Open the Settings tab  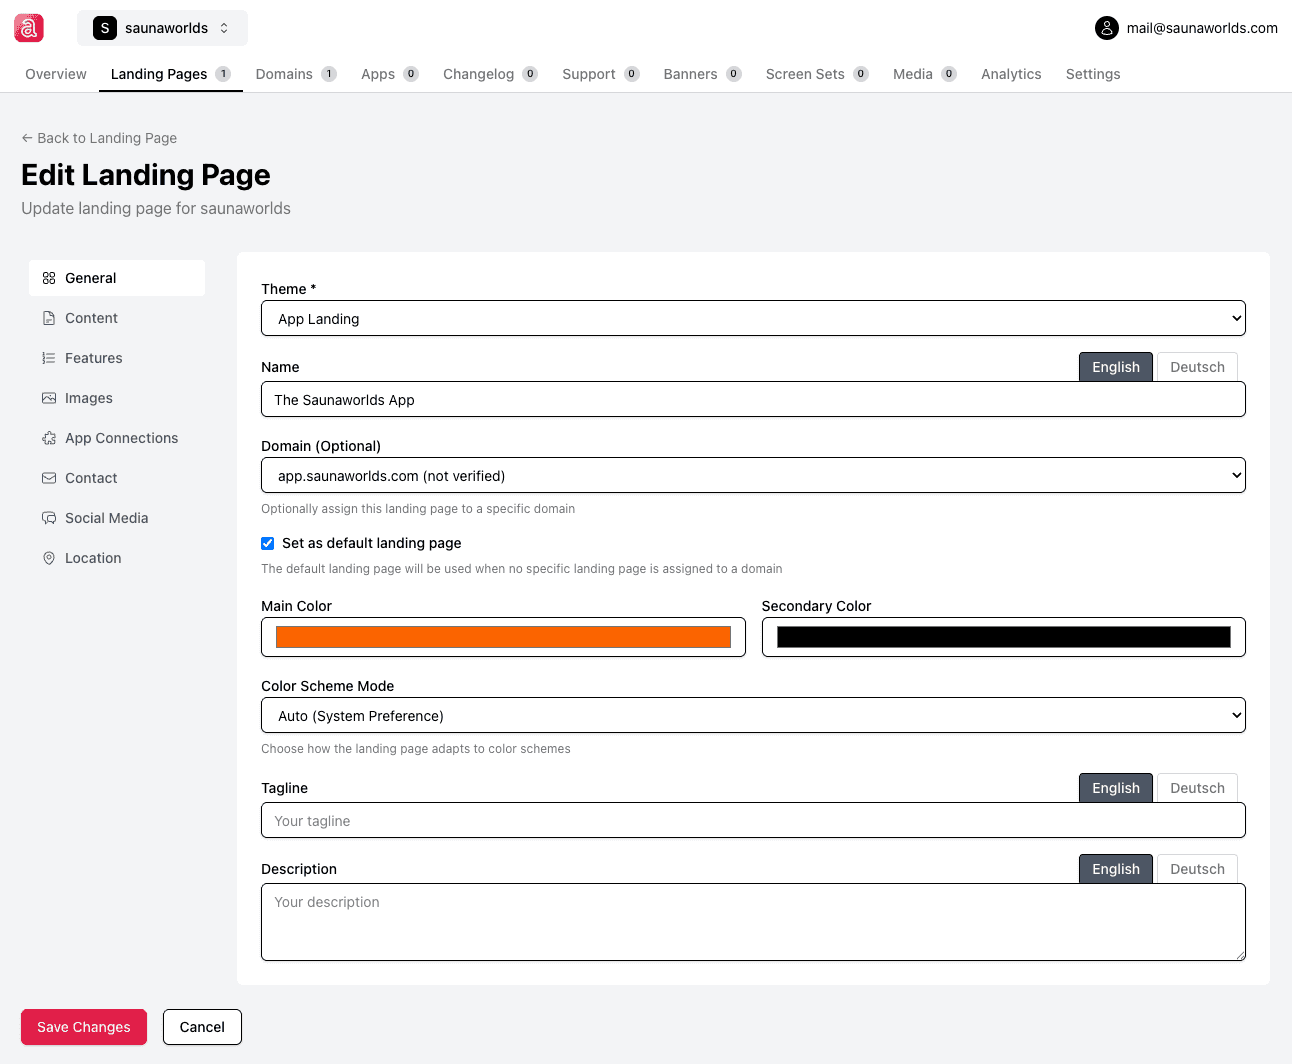pyautogui.click(x=1093, y=74)
